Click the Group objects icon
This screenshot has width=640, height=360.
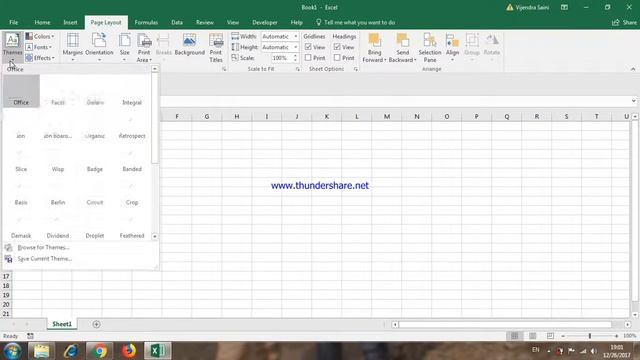(472, 40)
